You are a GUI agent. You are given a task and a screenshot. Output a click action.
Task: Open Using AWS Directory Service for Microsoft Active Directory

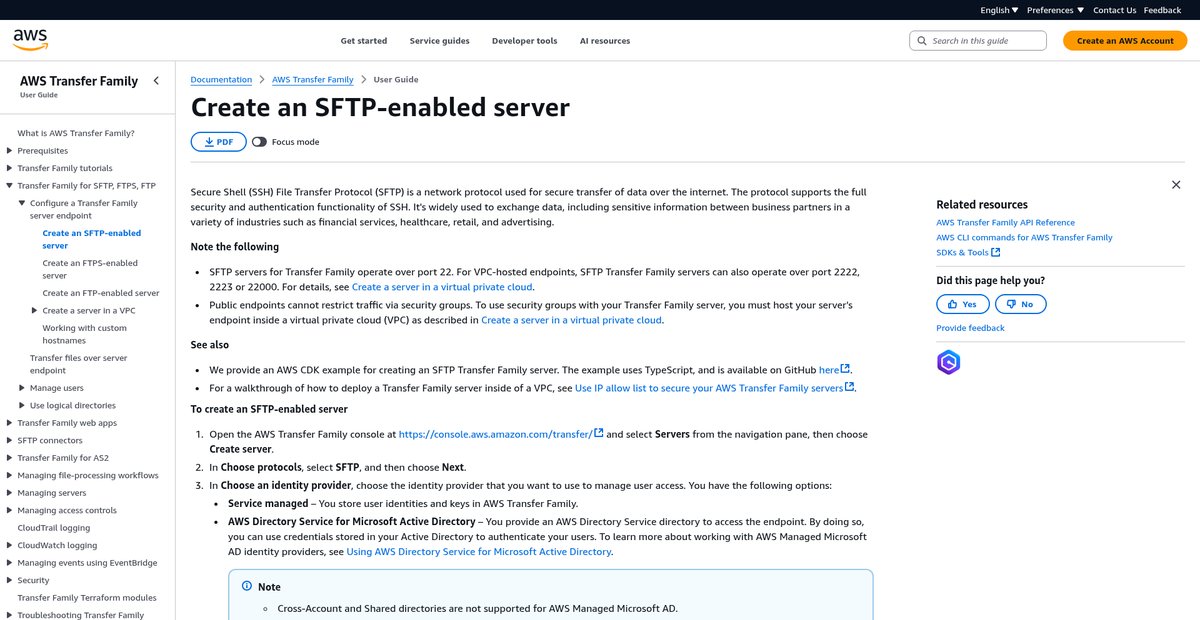click(479, 551)
